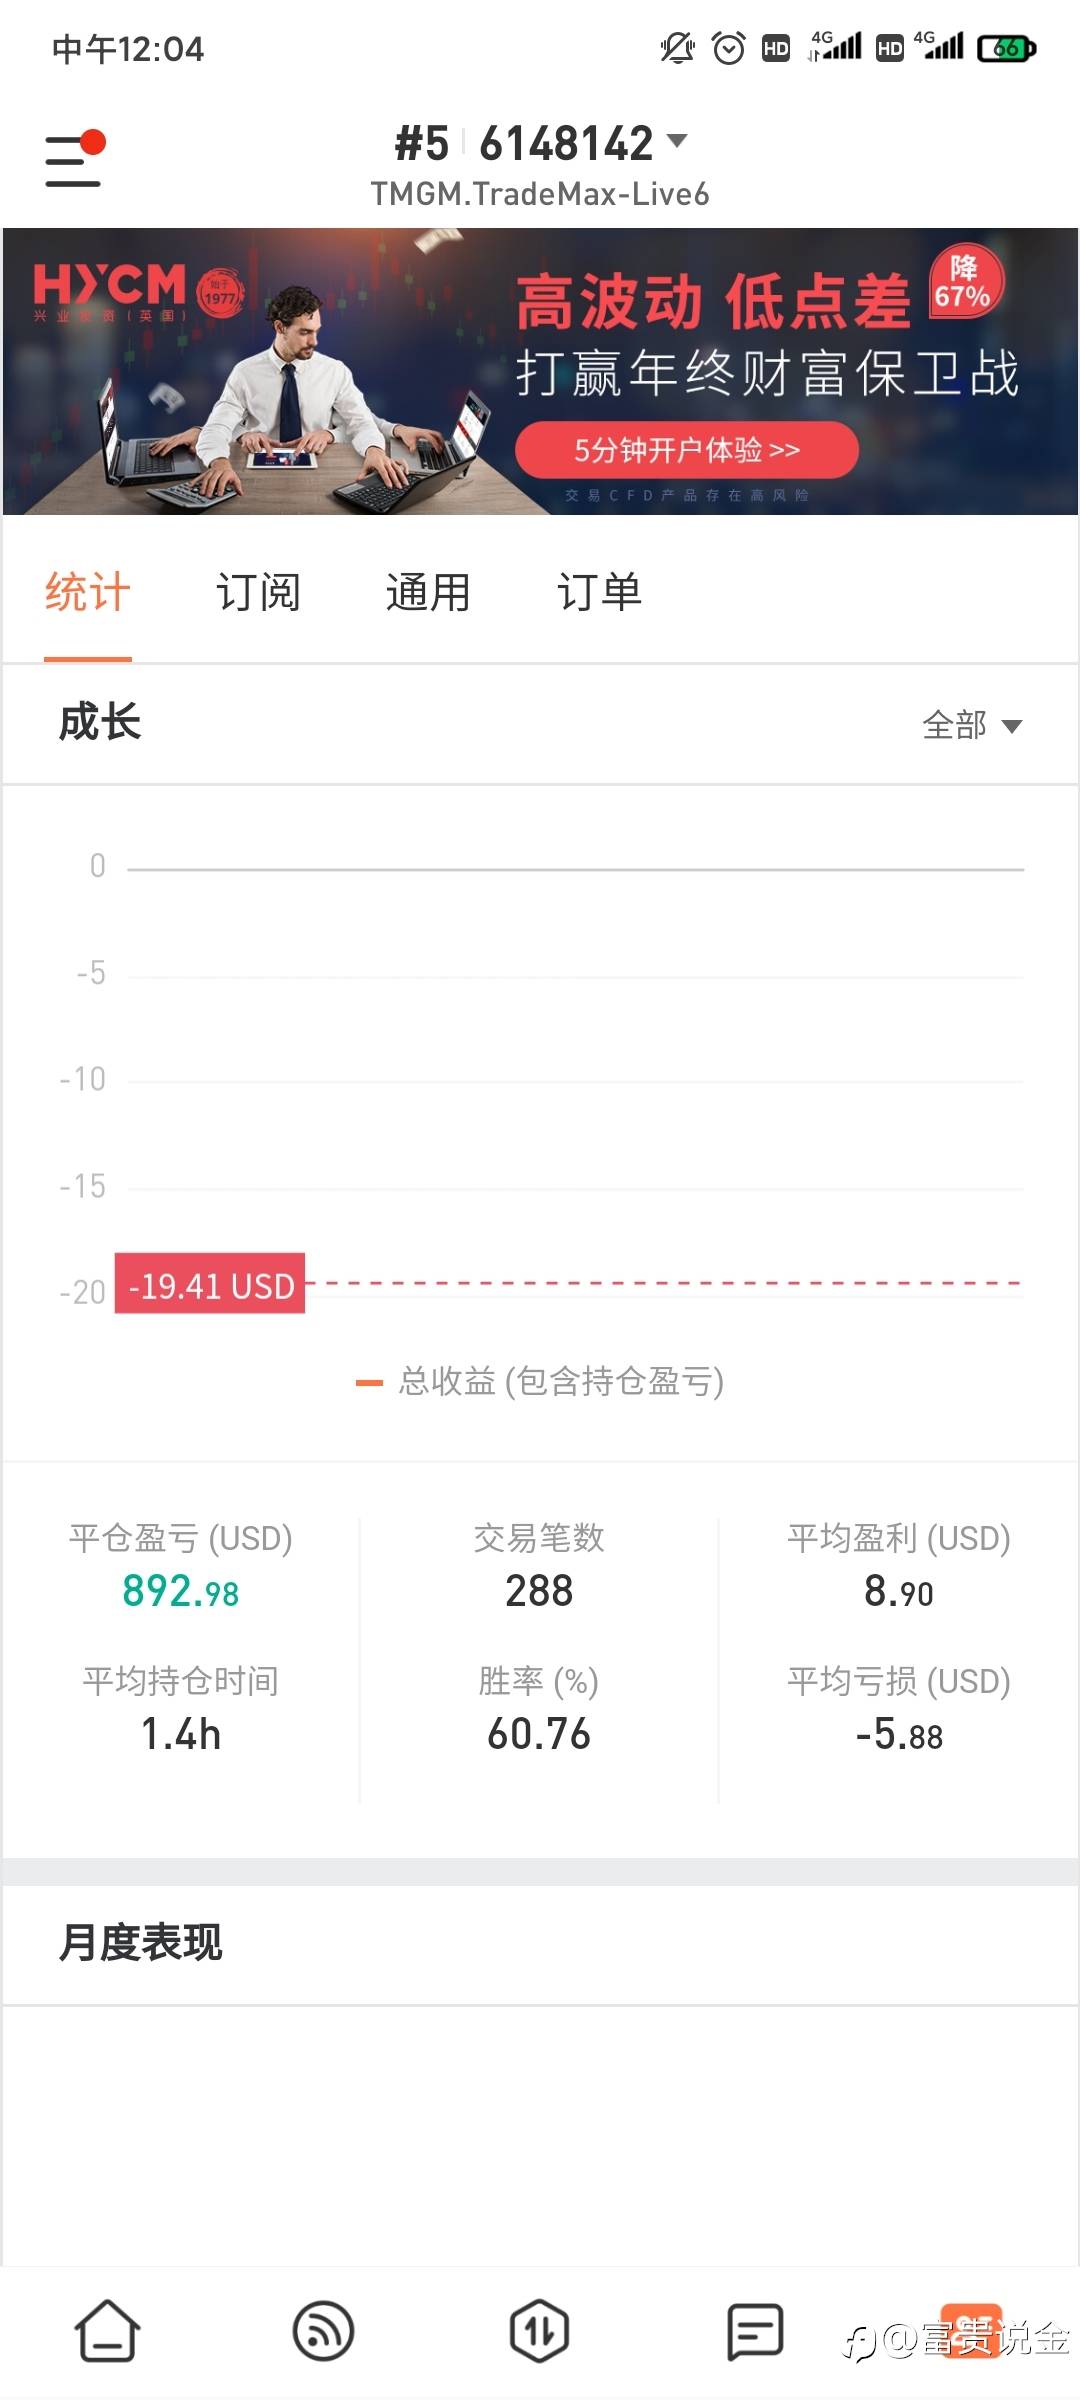The height and width of the screenshot is (2400, 1080).
Task: Select the 统计 tab
Action: click(x=88, y=592)
